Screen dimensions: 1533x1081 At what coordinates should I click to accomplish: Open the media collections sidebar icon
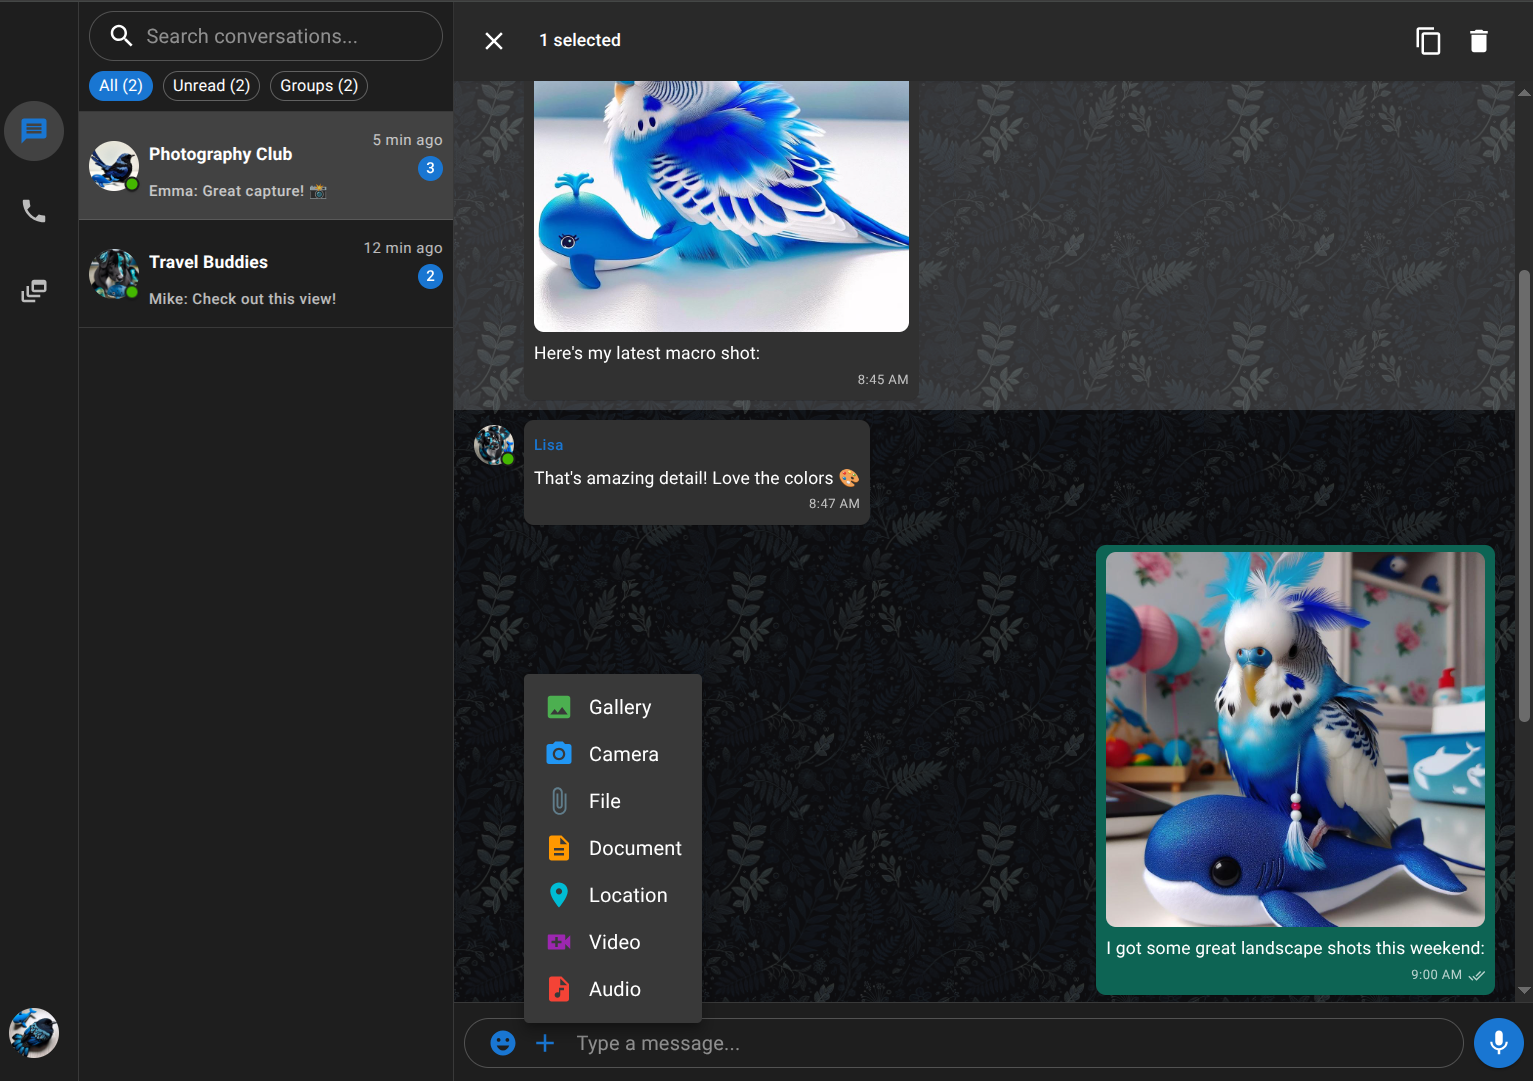pyautogui.click(x=34, y=291)
